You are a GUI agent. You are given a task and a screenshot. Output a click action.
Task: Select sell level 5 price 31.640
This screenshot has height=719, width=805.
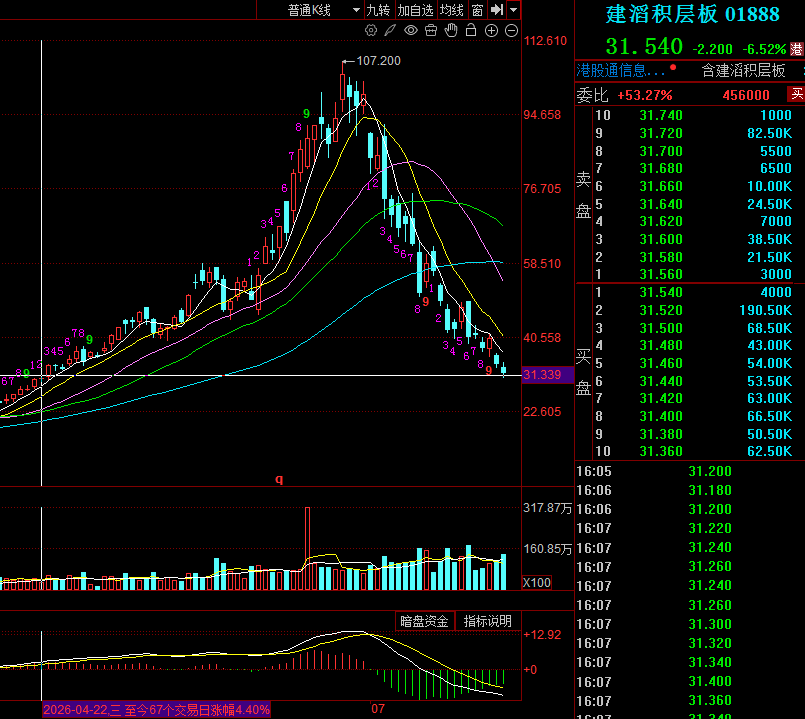click(x=661, y=204)
